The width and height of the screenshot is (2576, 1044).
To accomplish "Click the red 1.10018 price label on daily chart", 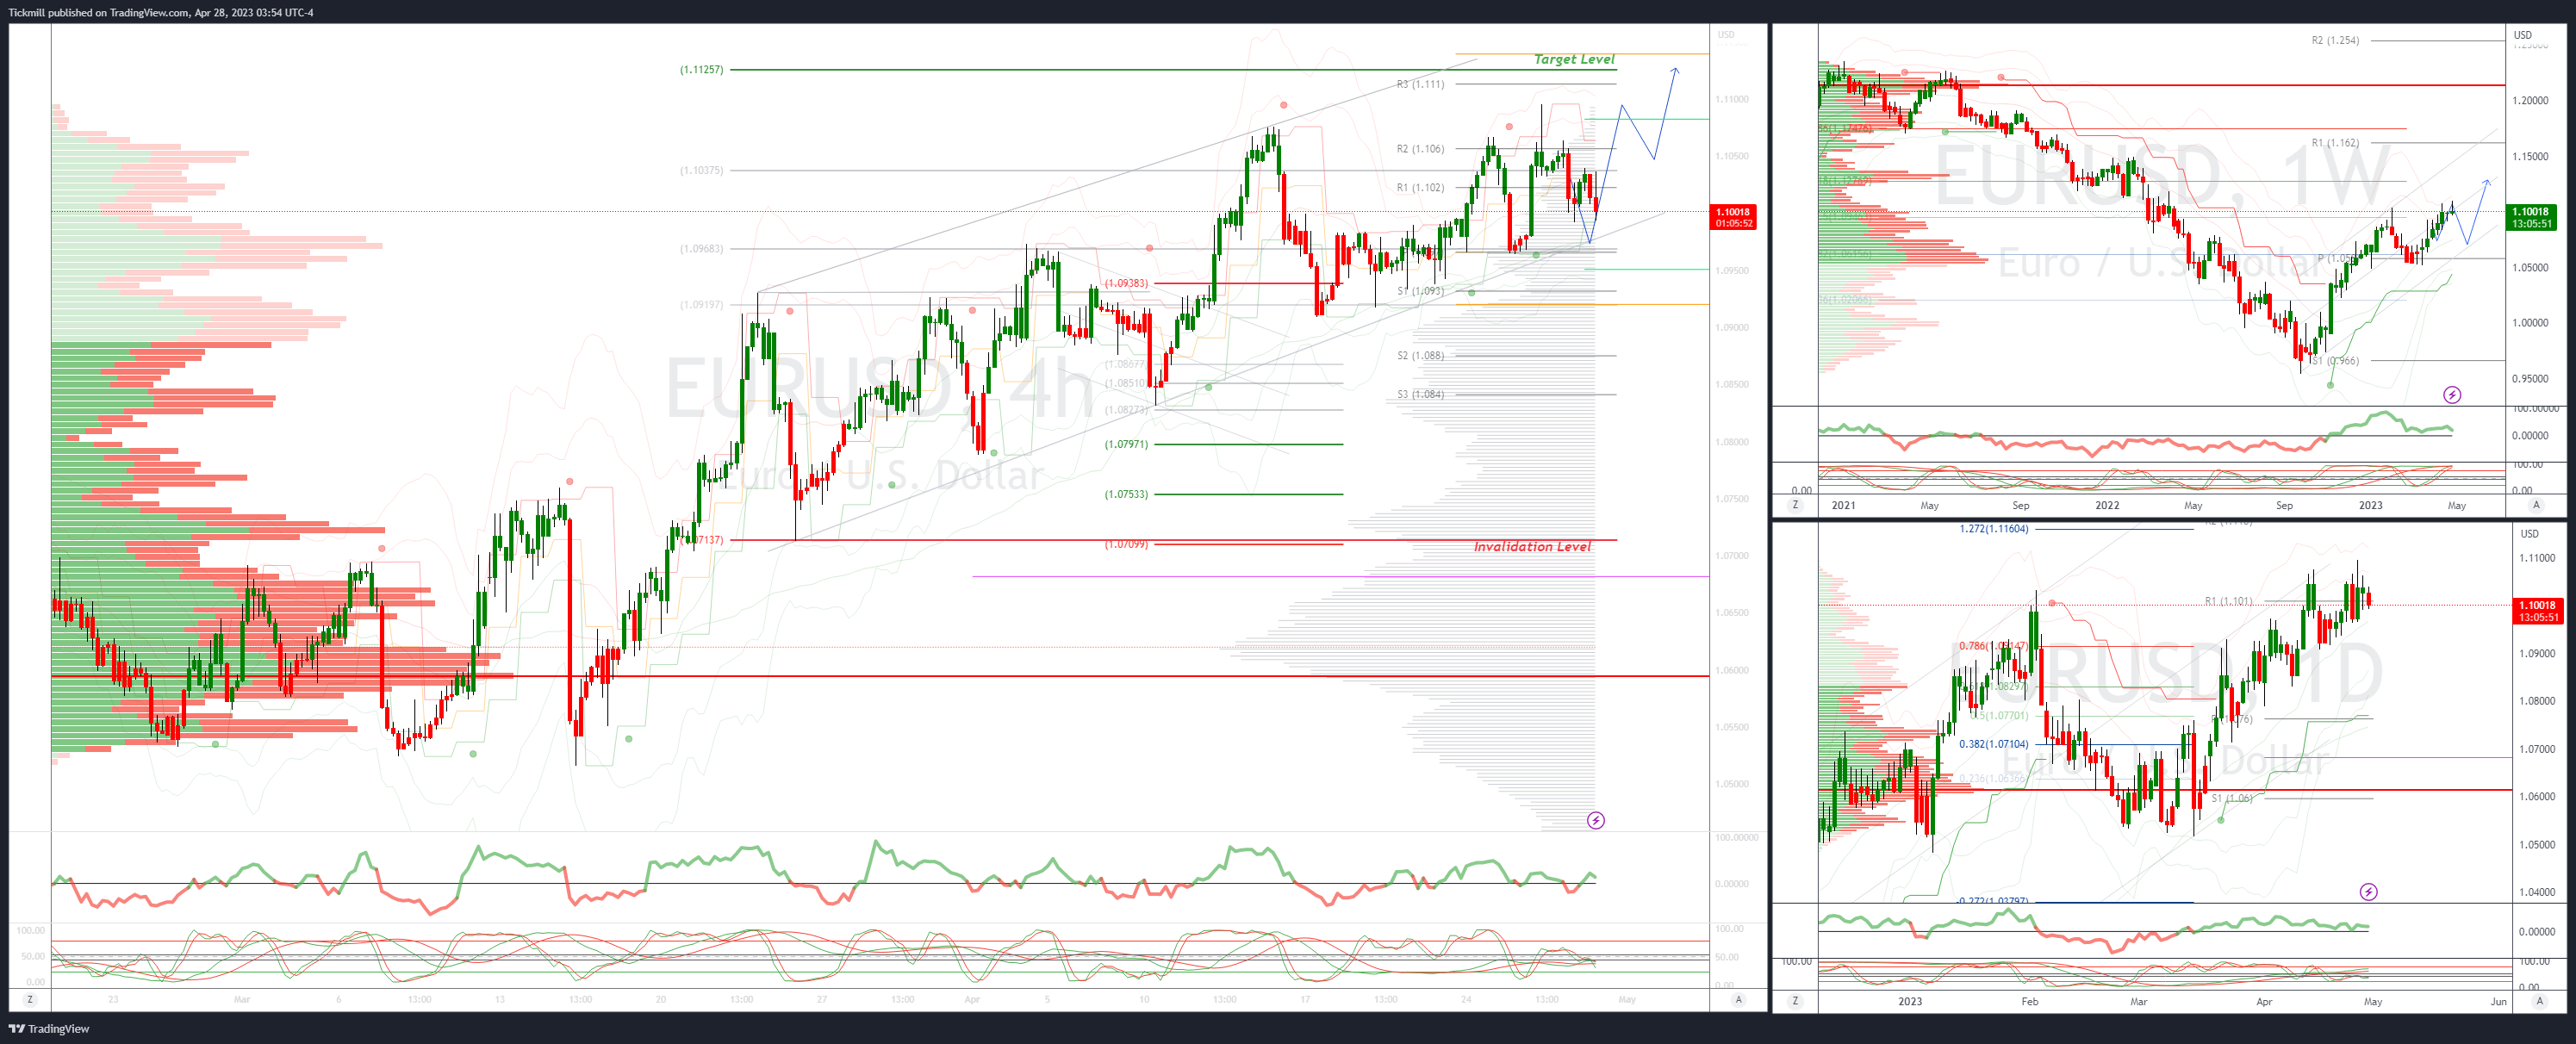I will pos(2537,611).
